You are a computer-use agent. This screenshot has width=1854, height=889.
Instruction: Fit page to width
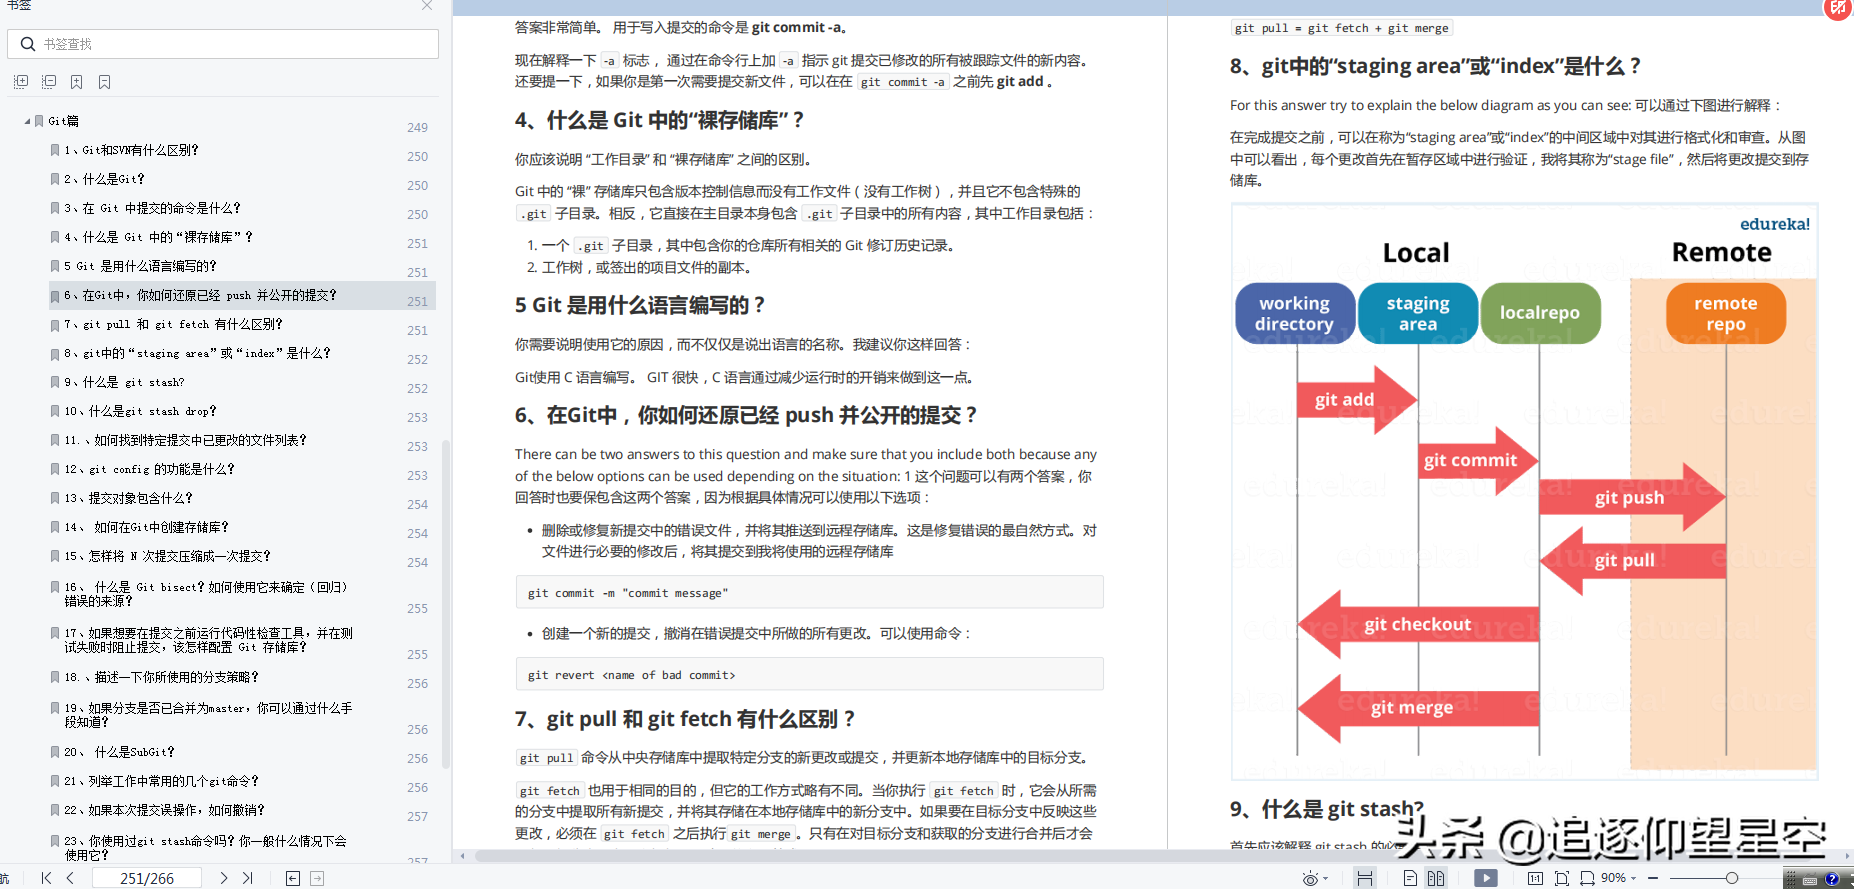click(1587, 878)
